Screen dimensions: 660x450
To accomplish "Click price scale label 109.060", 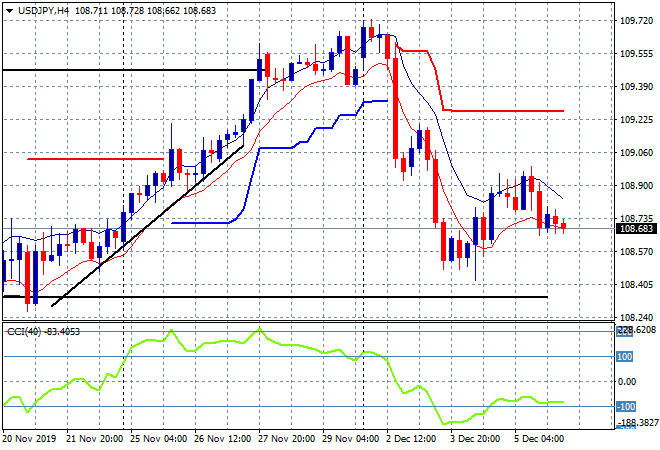I will (x=636, y=152).
